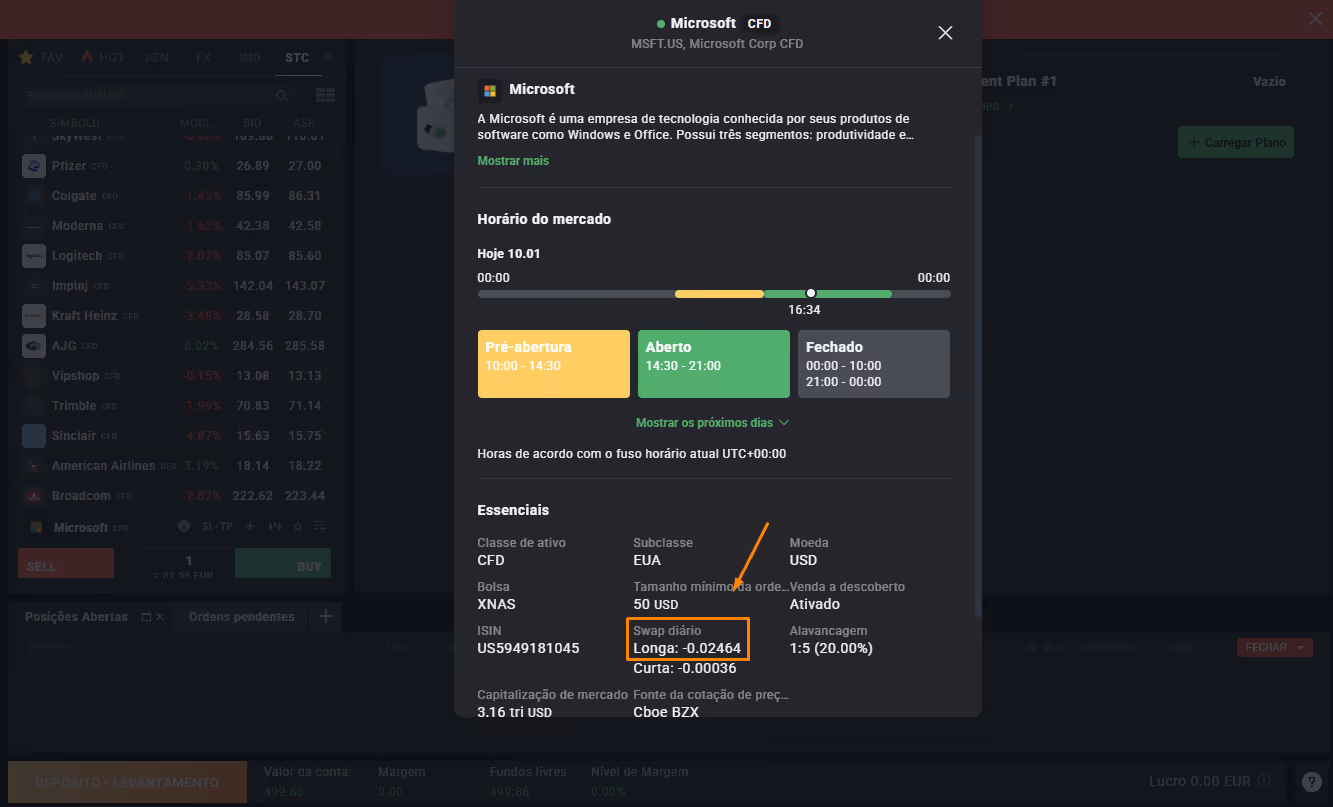1333x807 pixels.
Task: Select the American Airlines CFD row
Action: tap(175, 466)
